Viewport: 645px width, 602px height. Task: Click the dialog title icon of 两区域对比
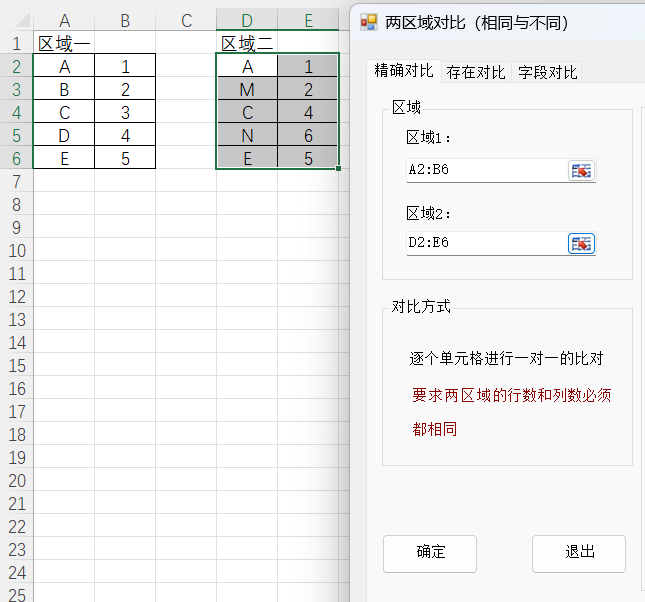(369, 23)
